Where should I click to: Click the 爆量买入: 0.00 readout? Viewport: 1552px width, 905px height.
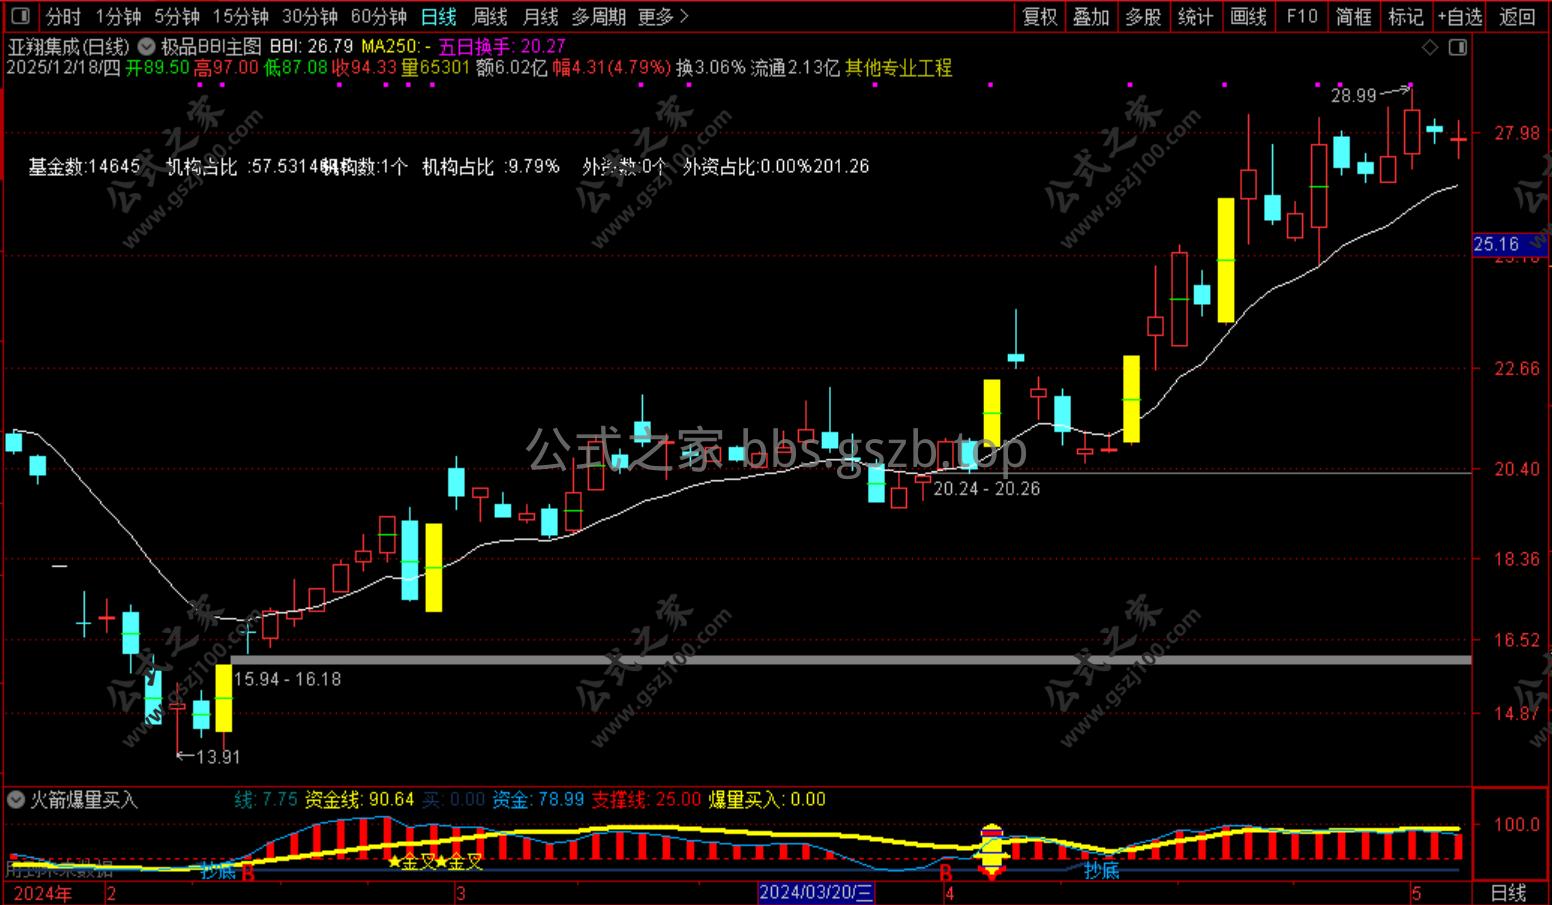pyautogui.click(x=767, y=800)
